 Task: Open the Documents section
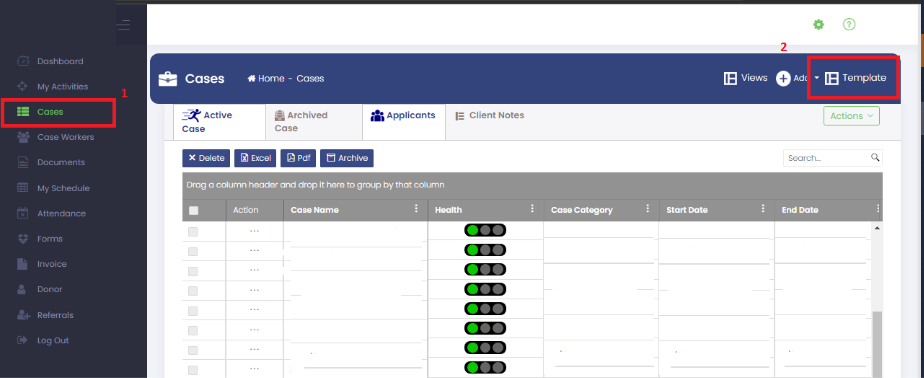tap(61, 163)
